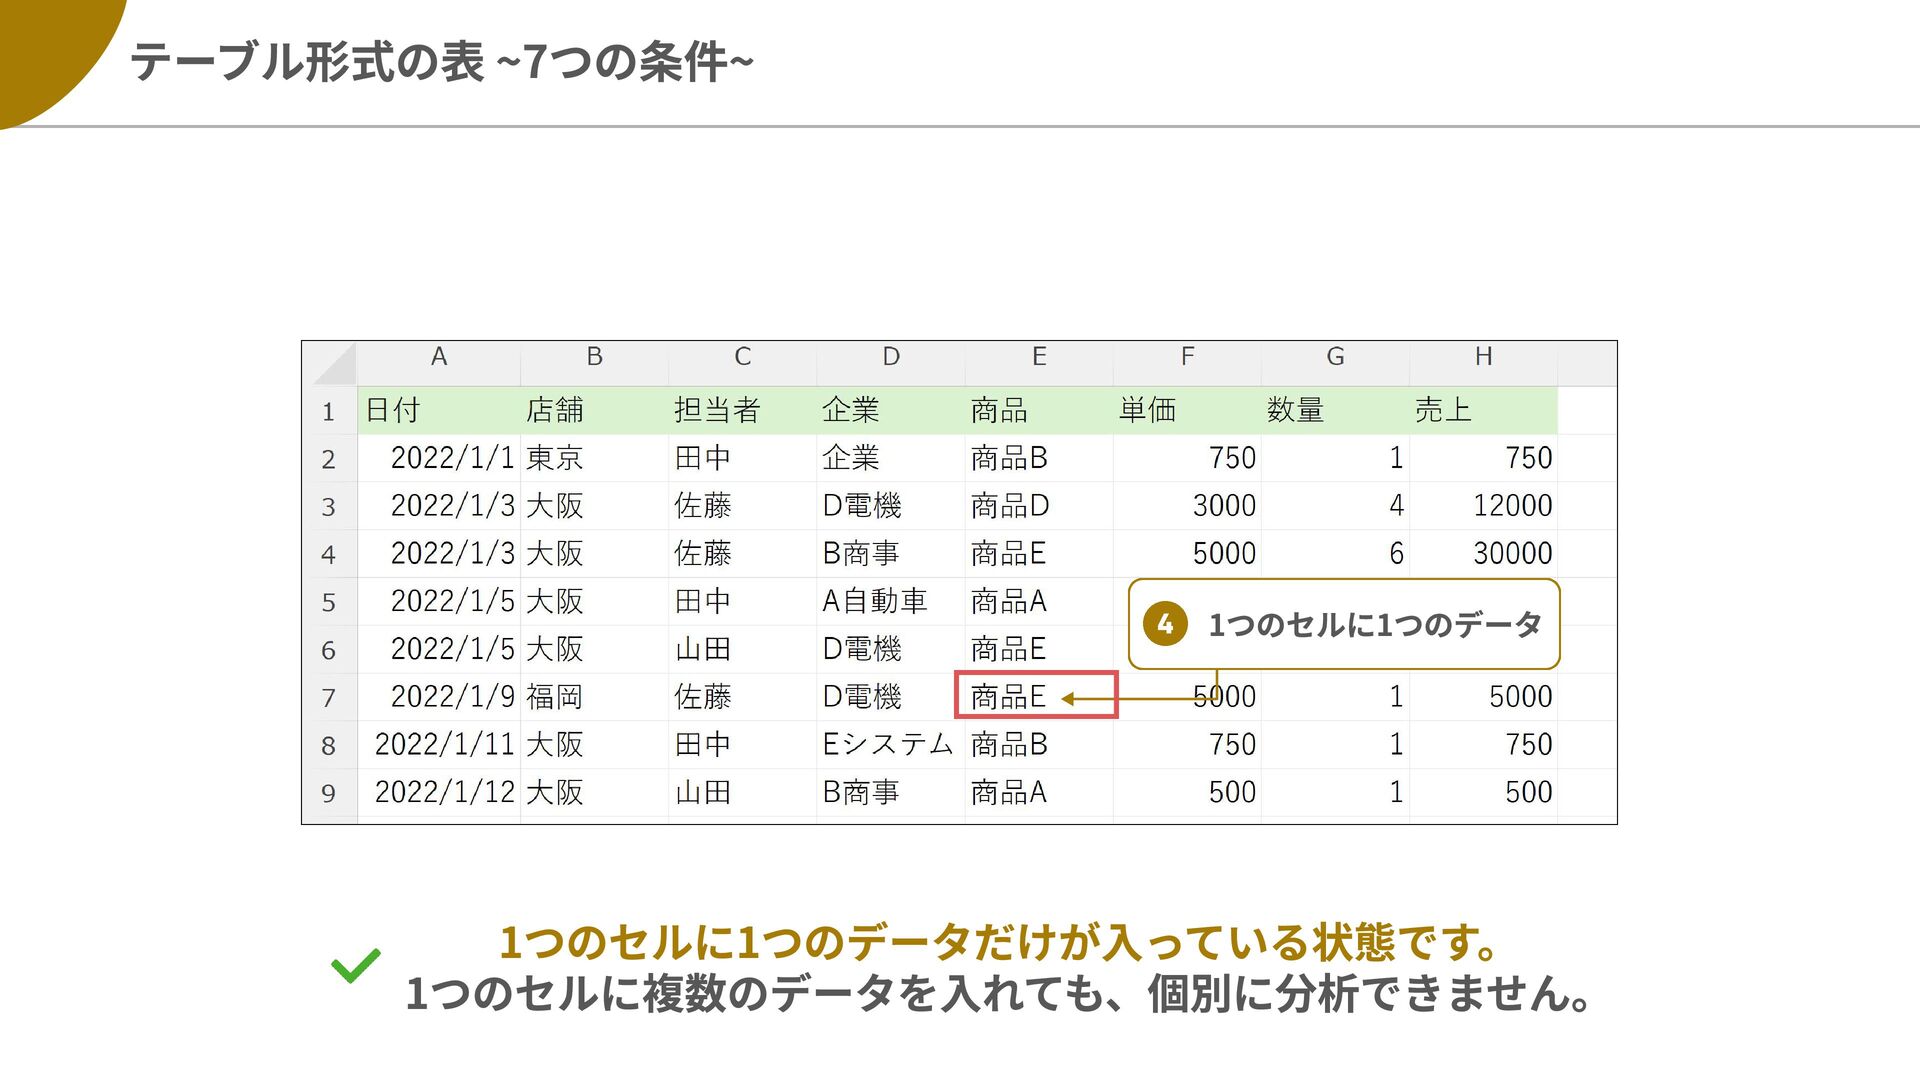
Task: Select the D電機 cell in row 6
Action: 890,650
